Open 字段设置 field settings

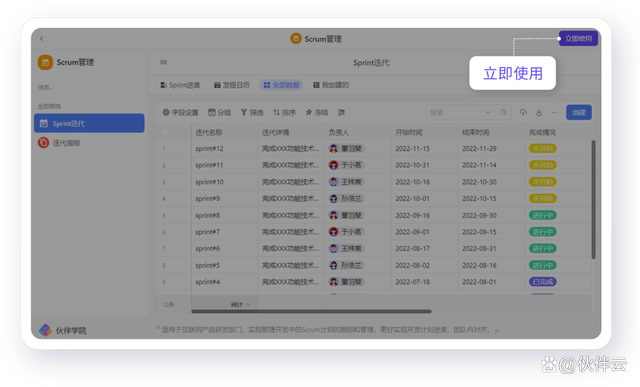(x=180, y=112)
